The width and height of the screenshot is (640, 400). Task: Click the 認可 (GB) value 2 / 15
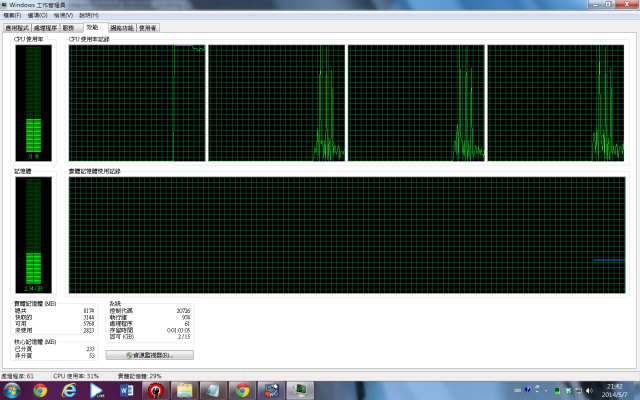coord(184,337)
